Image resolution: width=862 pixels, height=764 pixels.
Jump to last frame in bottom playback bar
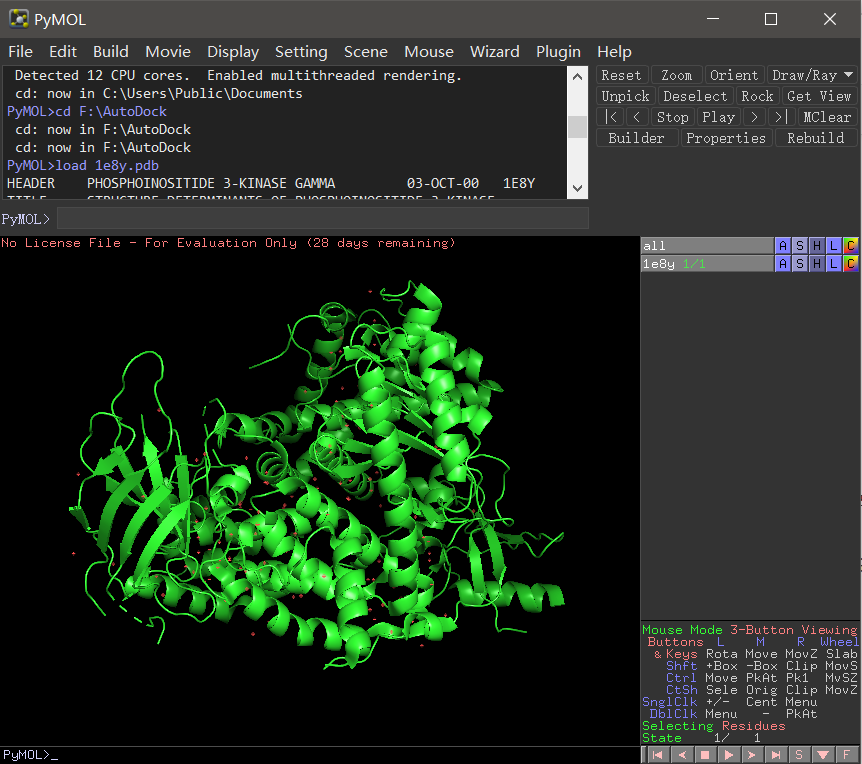776,755
